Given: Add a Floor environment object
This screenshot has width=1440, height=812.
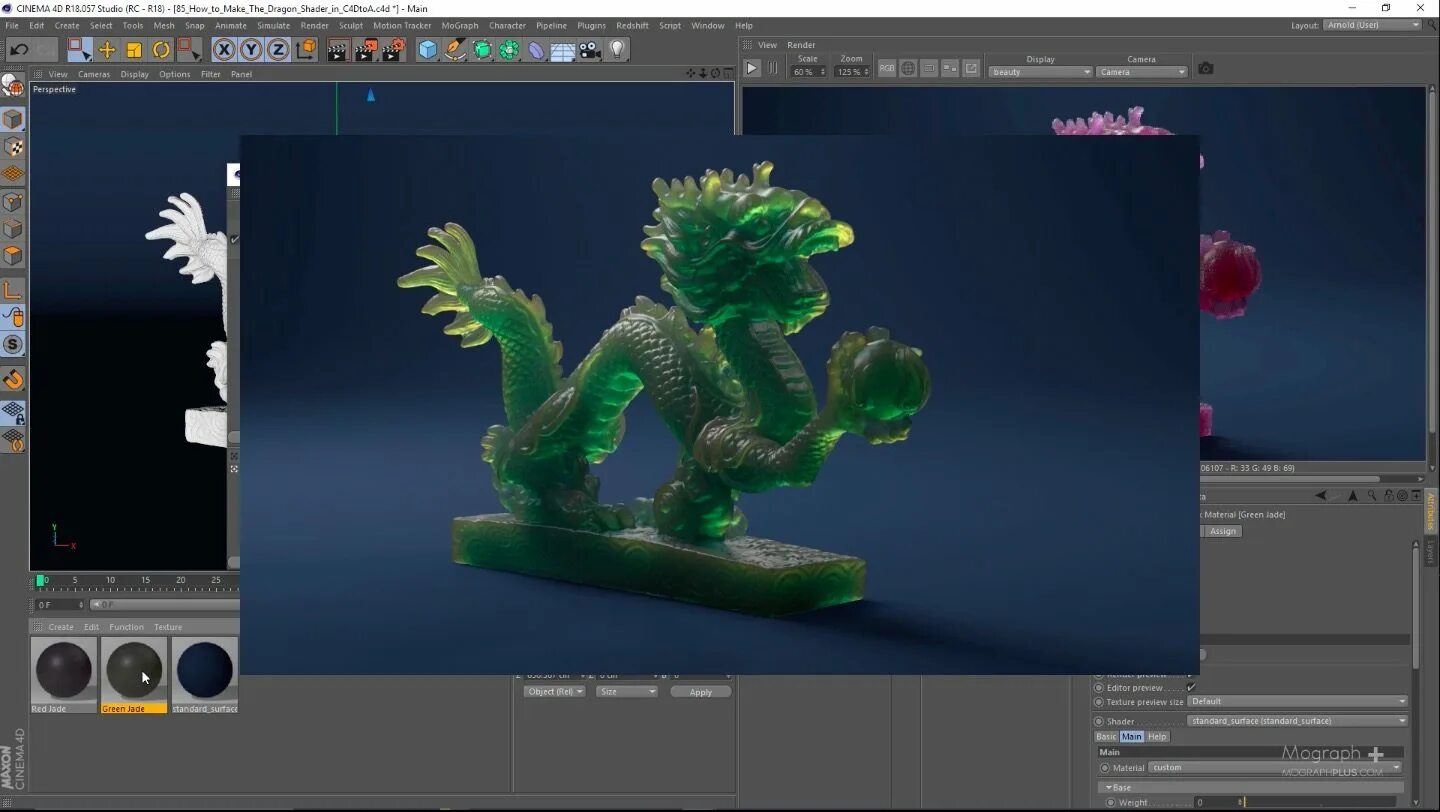Looking at the screenshot, I should click(x=563, y=49).
